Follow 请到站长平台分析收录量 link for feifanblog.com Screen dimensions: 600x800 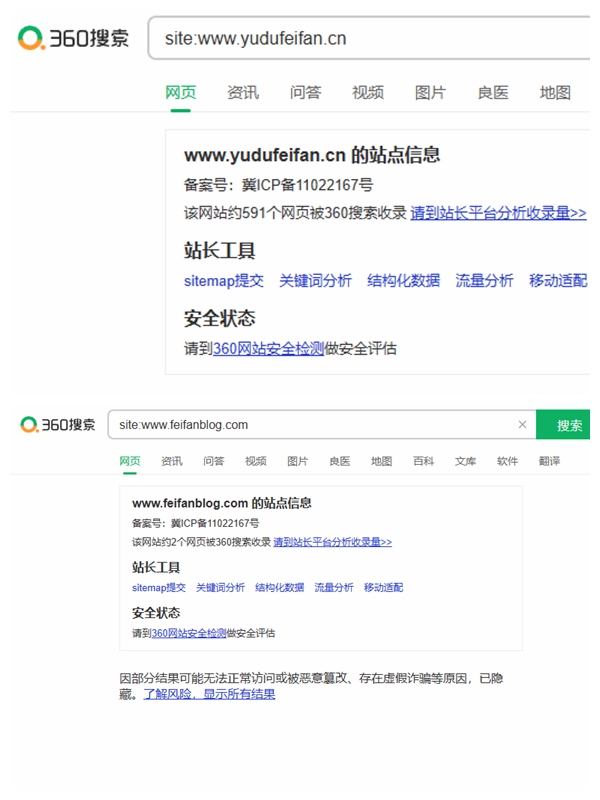(x=333, y=542)
